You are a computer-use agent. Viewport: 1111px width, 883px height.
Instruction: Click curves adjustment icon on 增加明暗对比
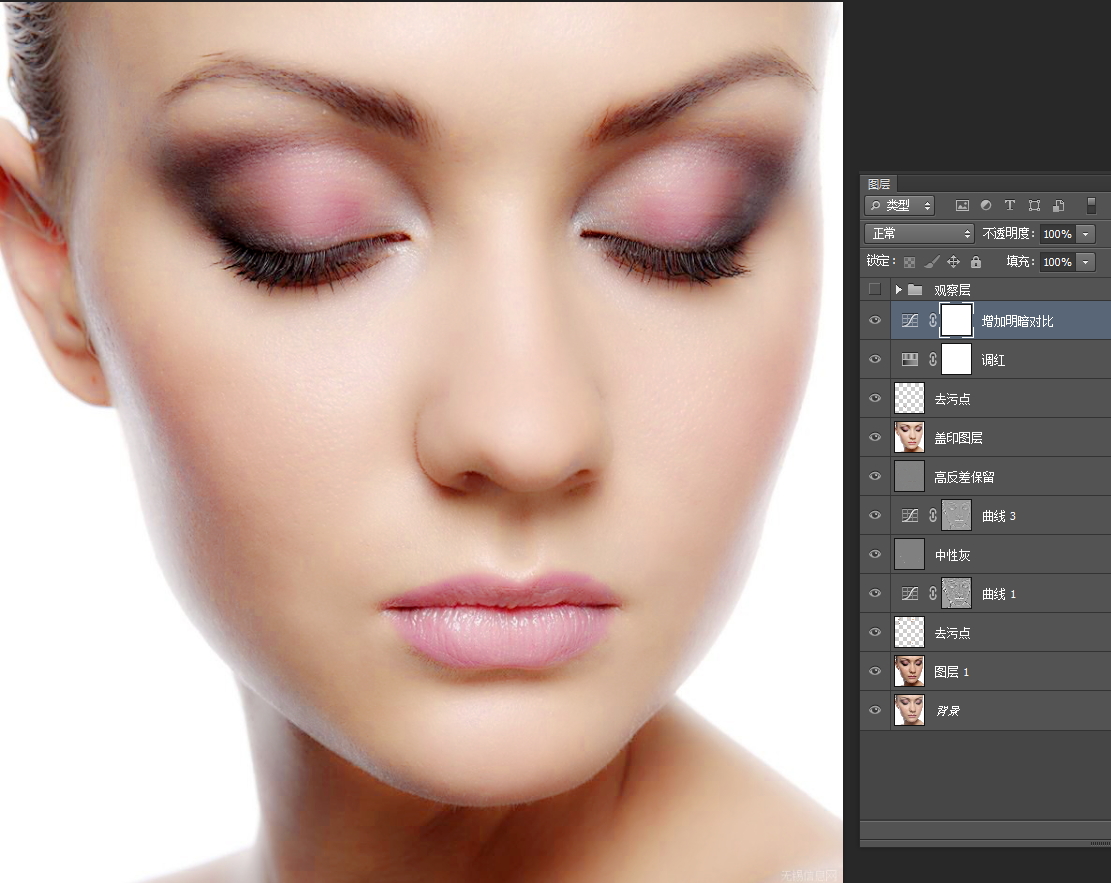(x=910, y=320)
